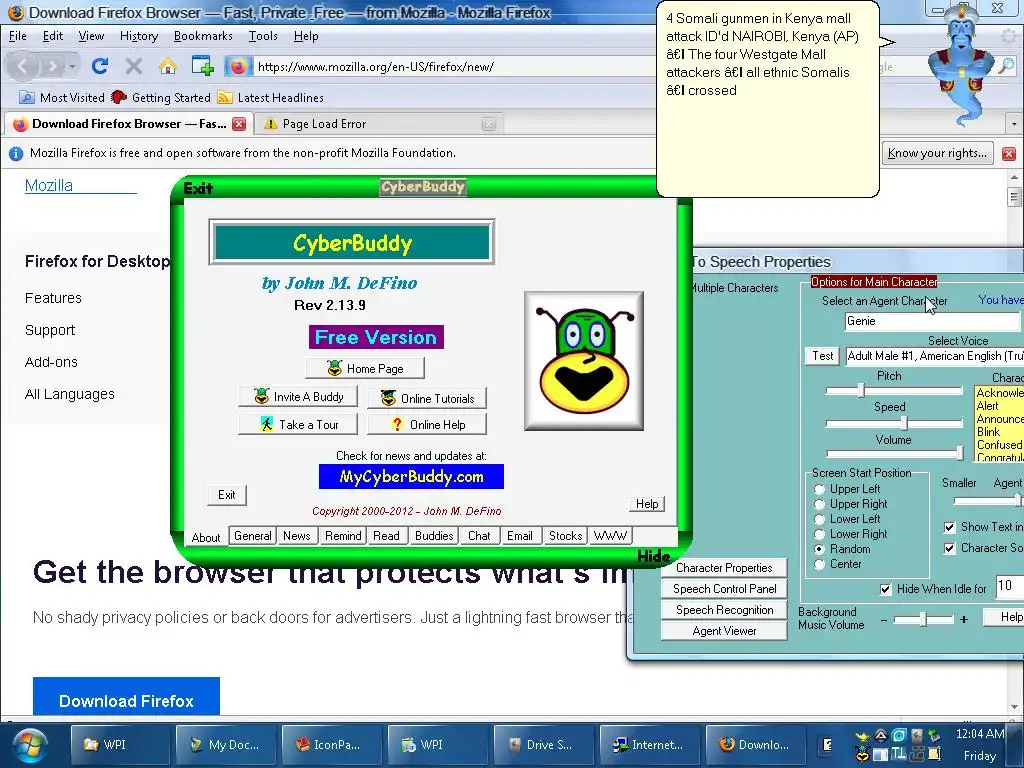The height and width of the screenshot is (768, 1024).
Task: Close the Download Firefox Browser tab
Action: click(240, 123)
